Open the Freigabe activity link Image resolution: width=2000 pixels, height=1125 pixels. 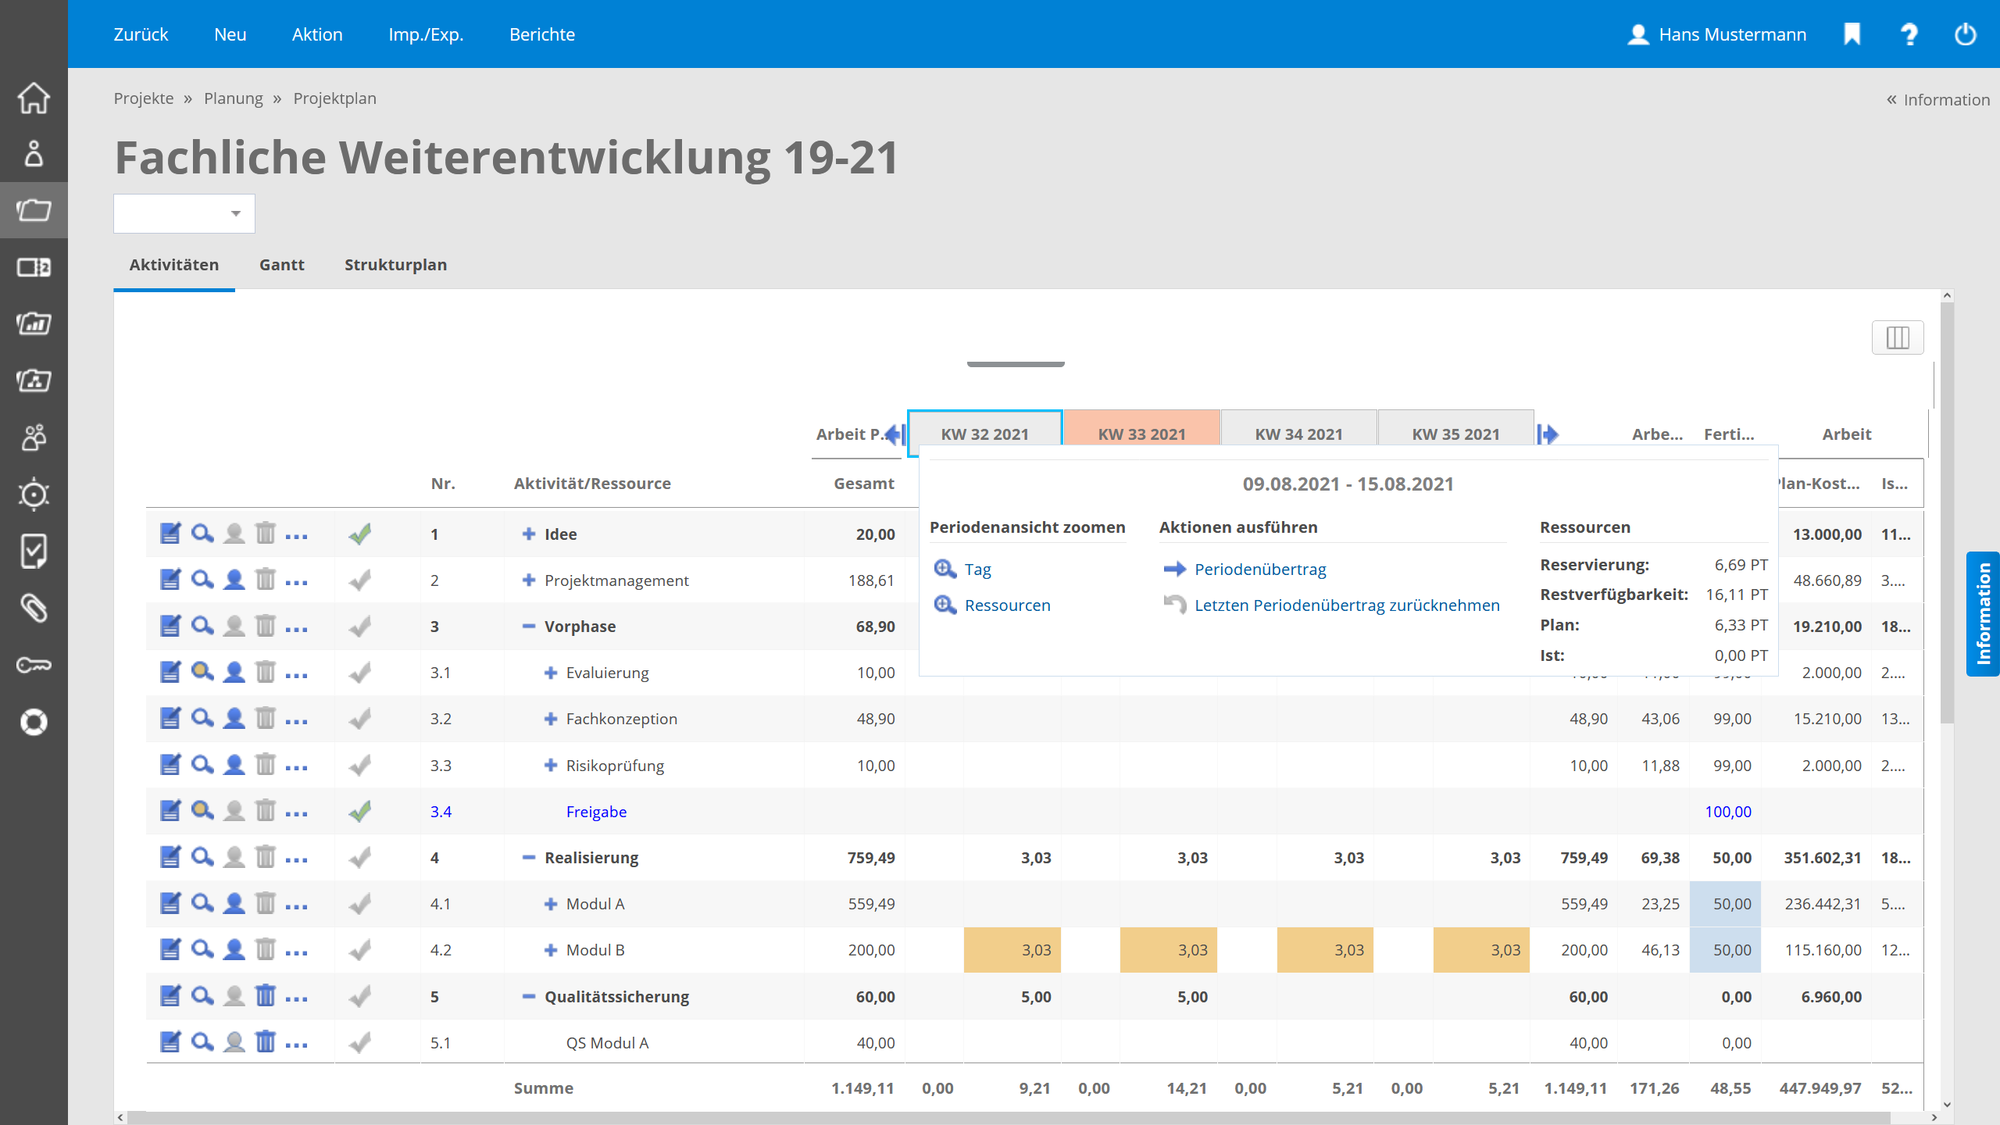[596, 812]
